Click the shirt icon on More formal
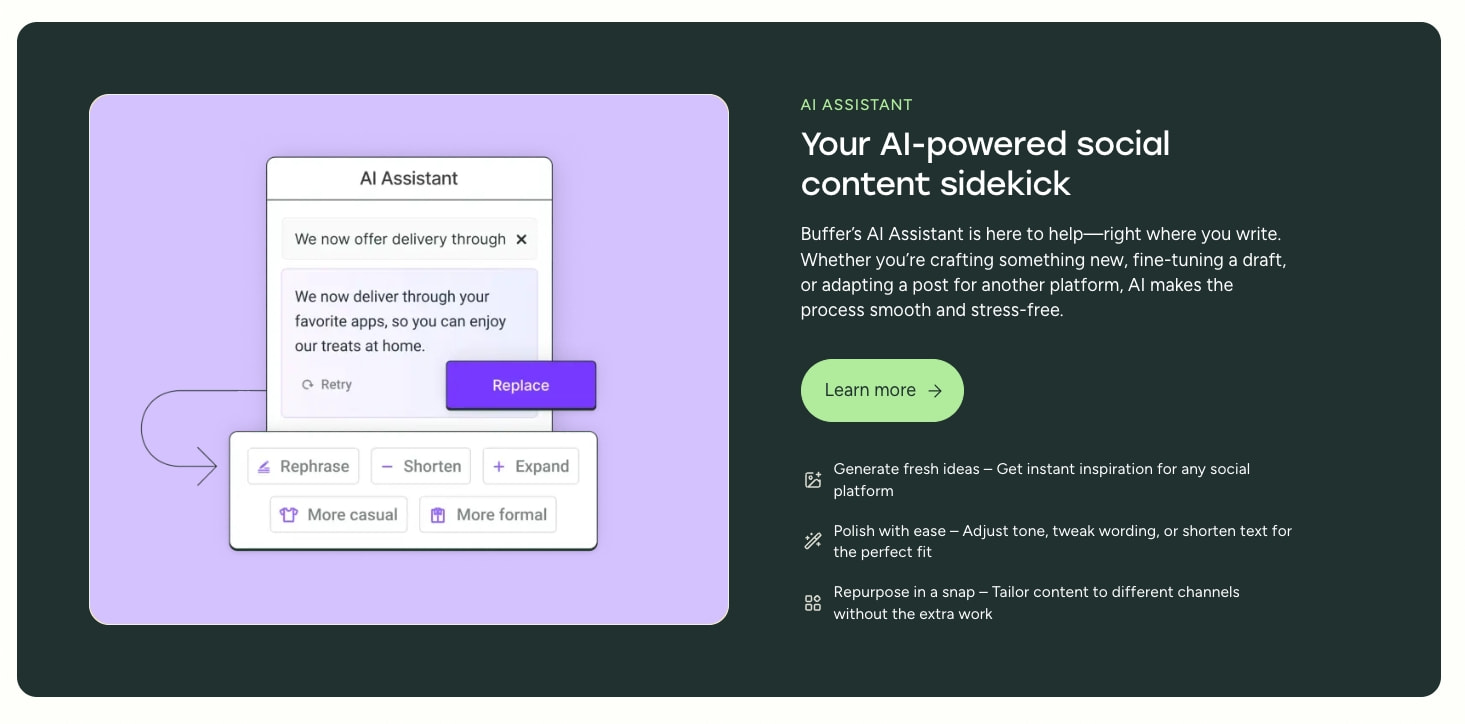This screenshot has width=1465, height=724. point(438,515)
